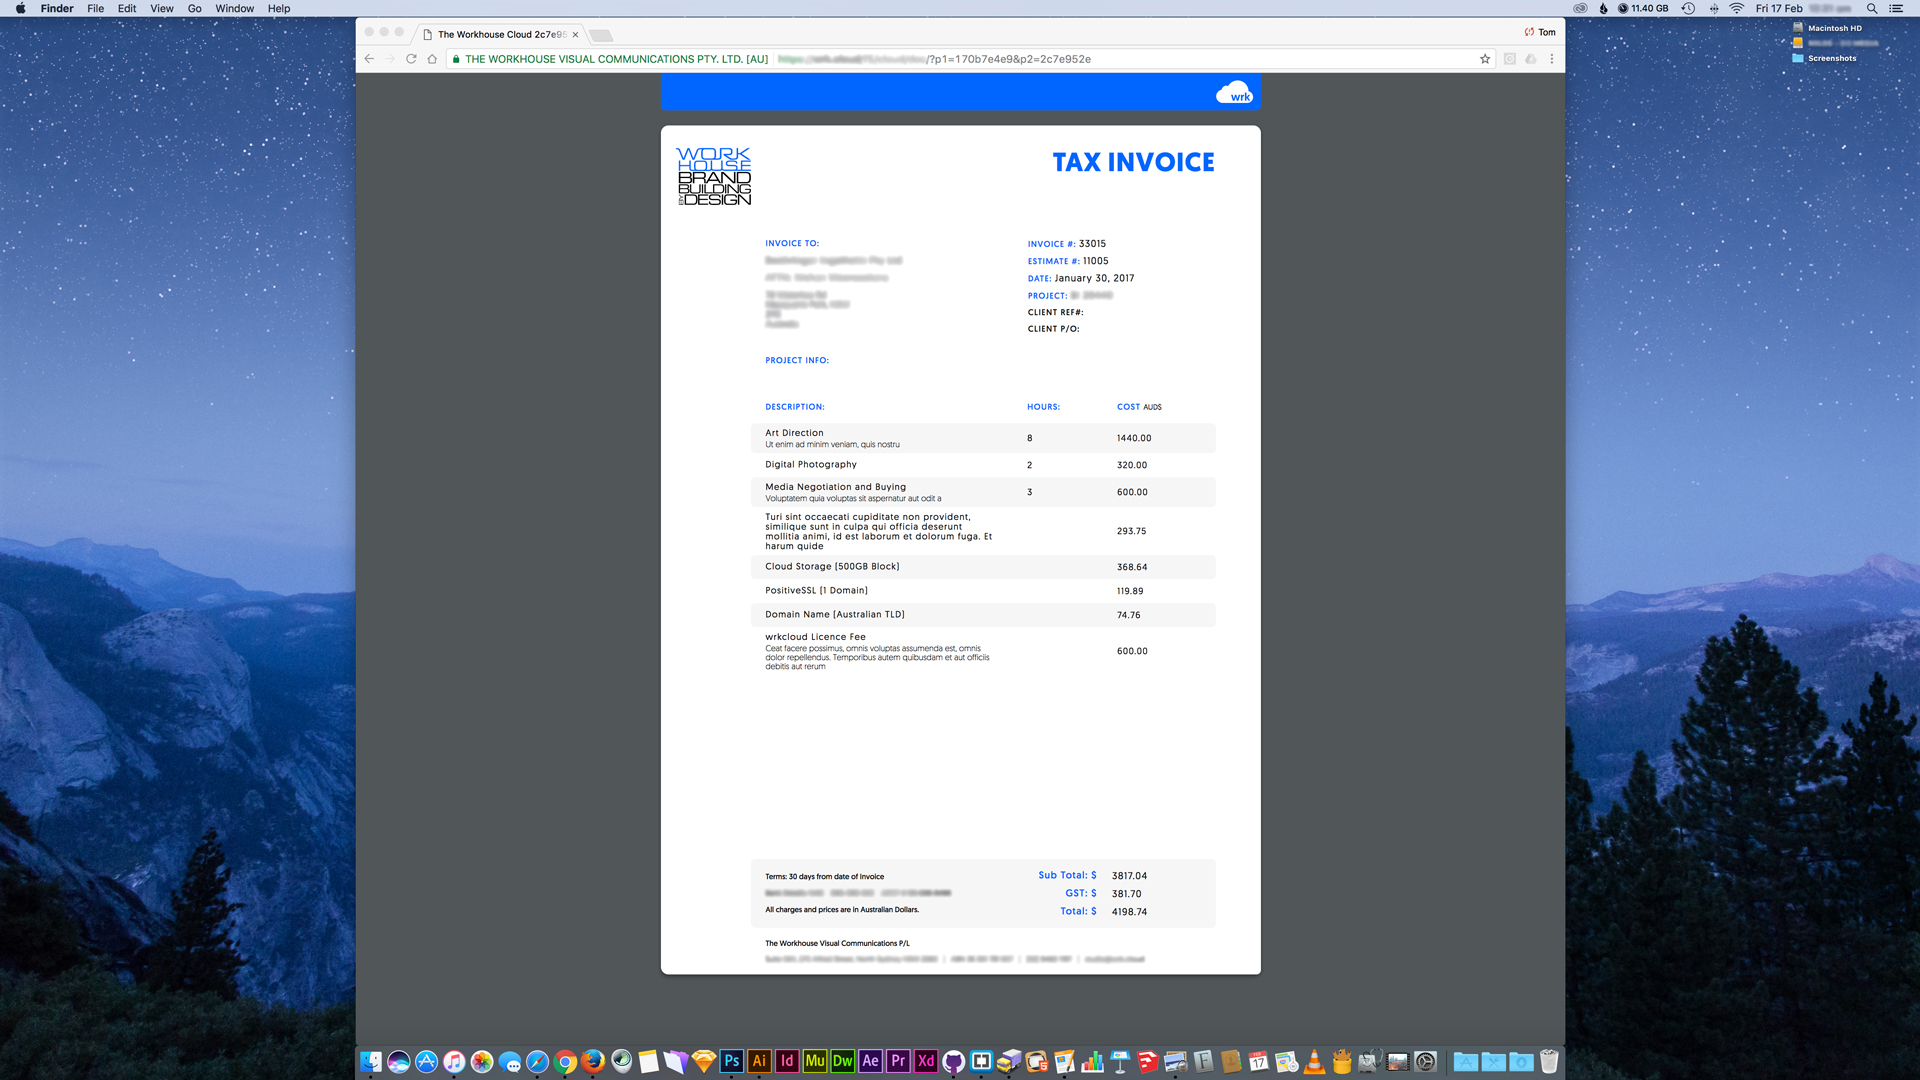The height and width of the screenshot is (1080, 1920).
Task: Open the Window menu
Action: (234, 8)
